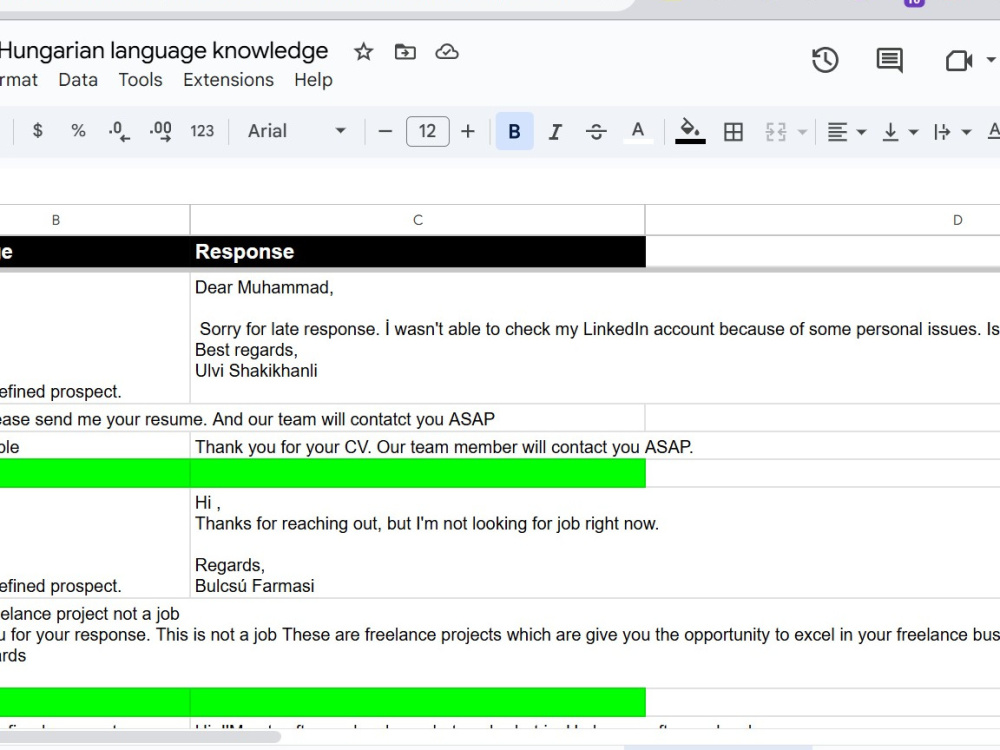The height and width of the screenshot is (750, 1000).
Task: Click the font size 12 field
Action: [x=427, y=131]
